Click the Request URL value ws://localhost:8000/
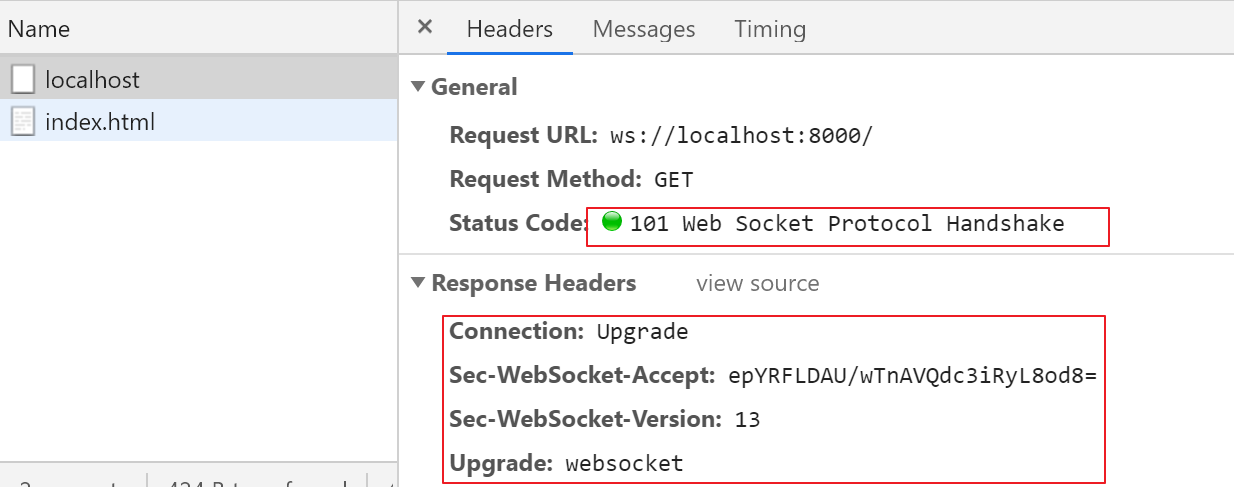Viewport: 1234px width, 487px height. 741,136
